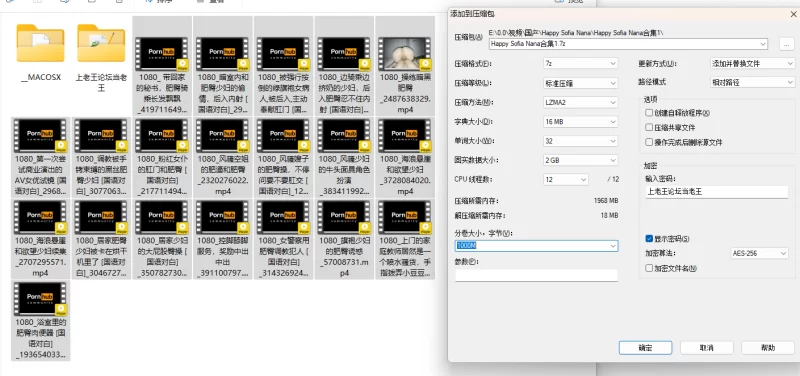This screenshot has height=376, width=800.
Task: Click the 取消 button
Action: (707, 348)
